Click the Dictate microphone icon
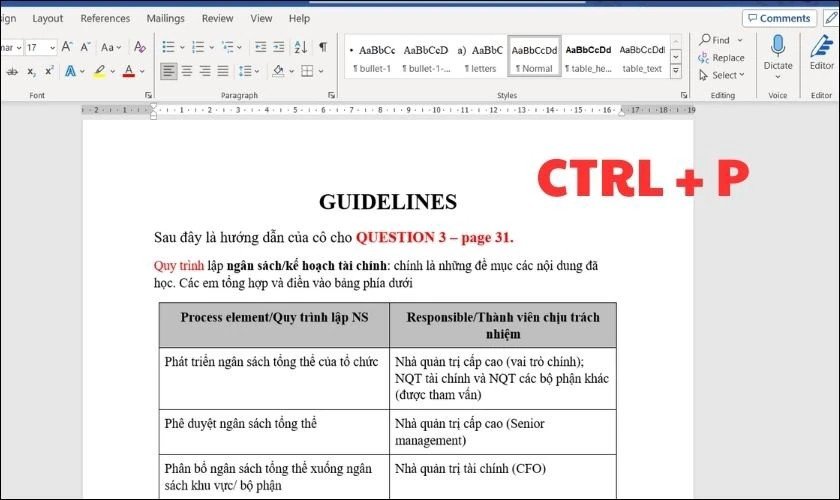 [x=778, y=46]
